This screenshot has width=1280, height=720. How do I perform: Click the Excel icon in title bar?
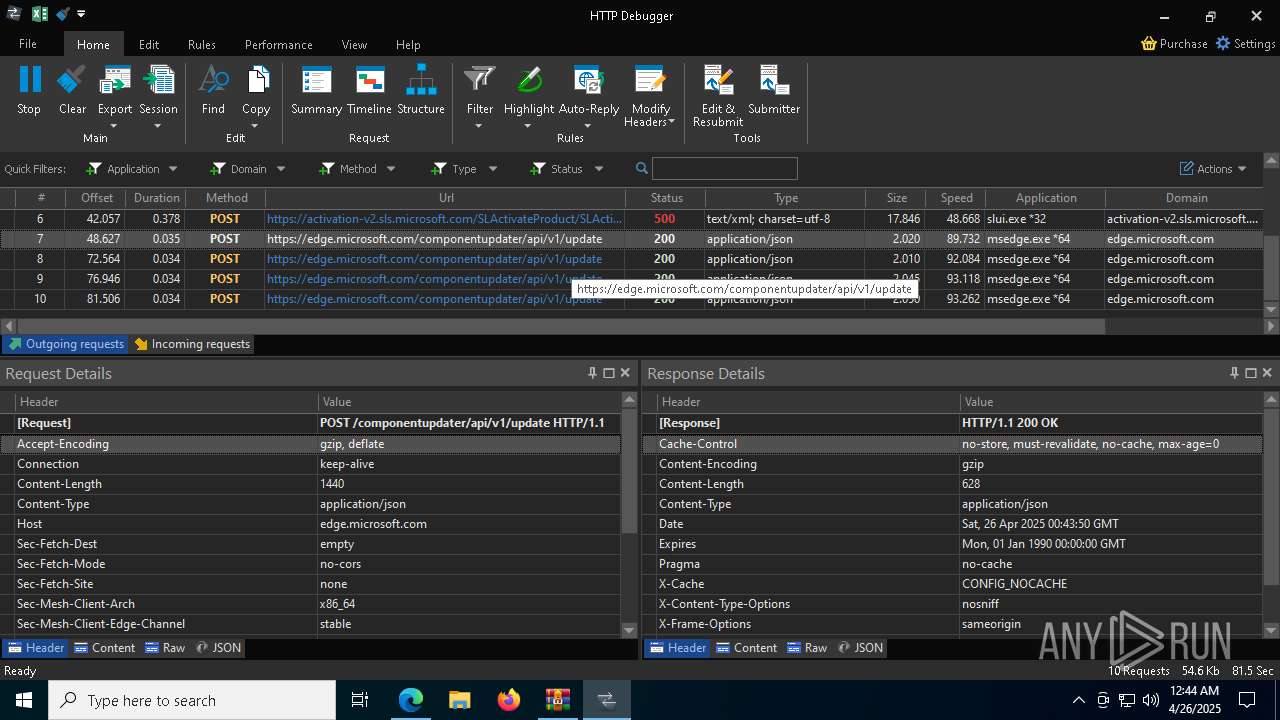point(40,14)
